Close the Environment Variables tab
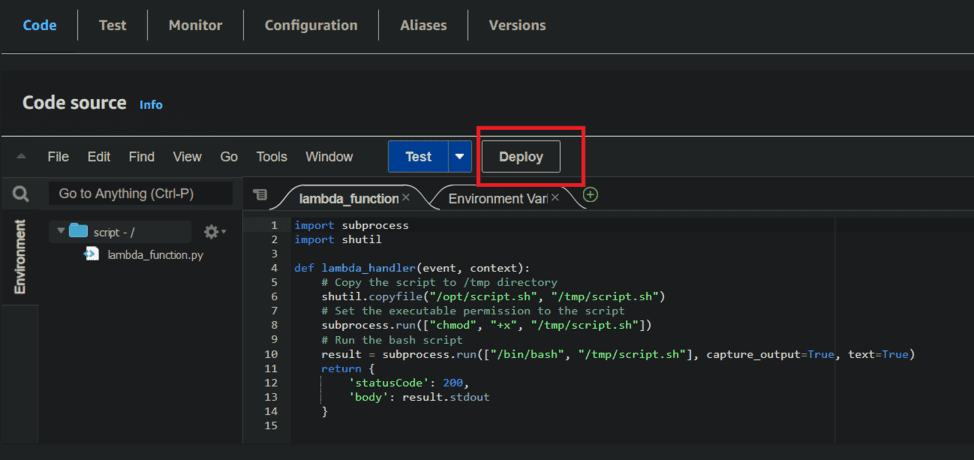Viewport: 974px width, 460px height. (554, 198)
